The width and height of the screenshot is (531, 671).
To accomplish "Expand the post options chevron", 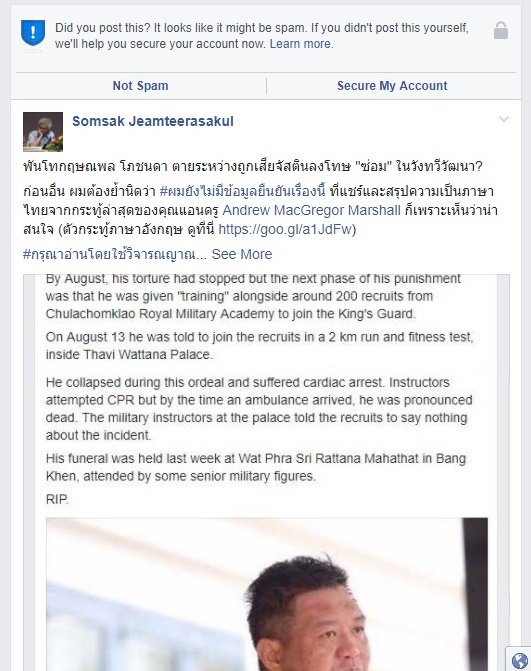I will click(x=504, y=119).
